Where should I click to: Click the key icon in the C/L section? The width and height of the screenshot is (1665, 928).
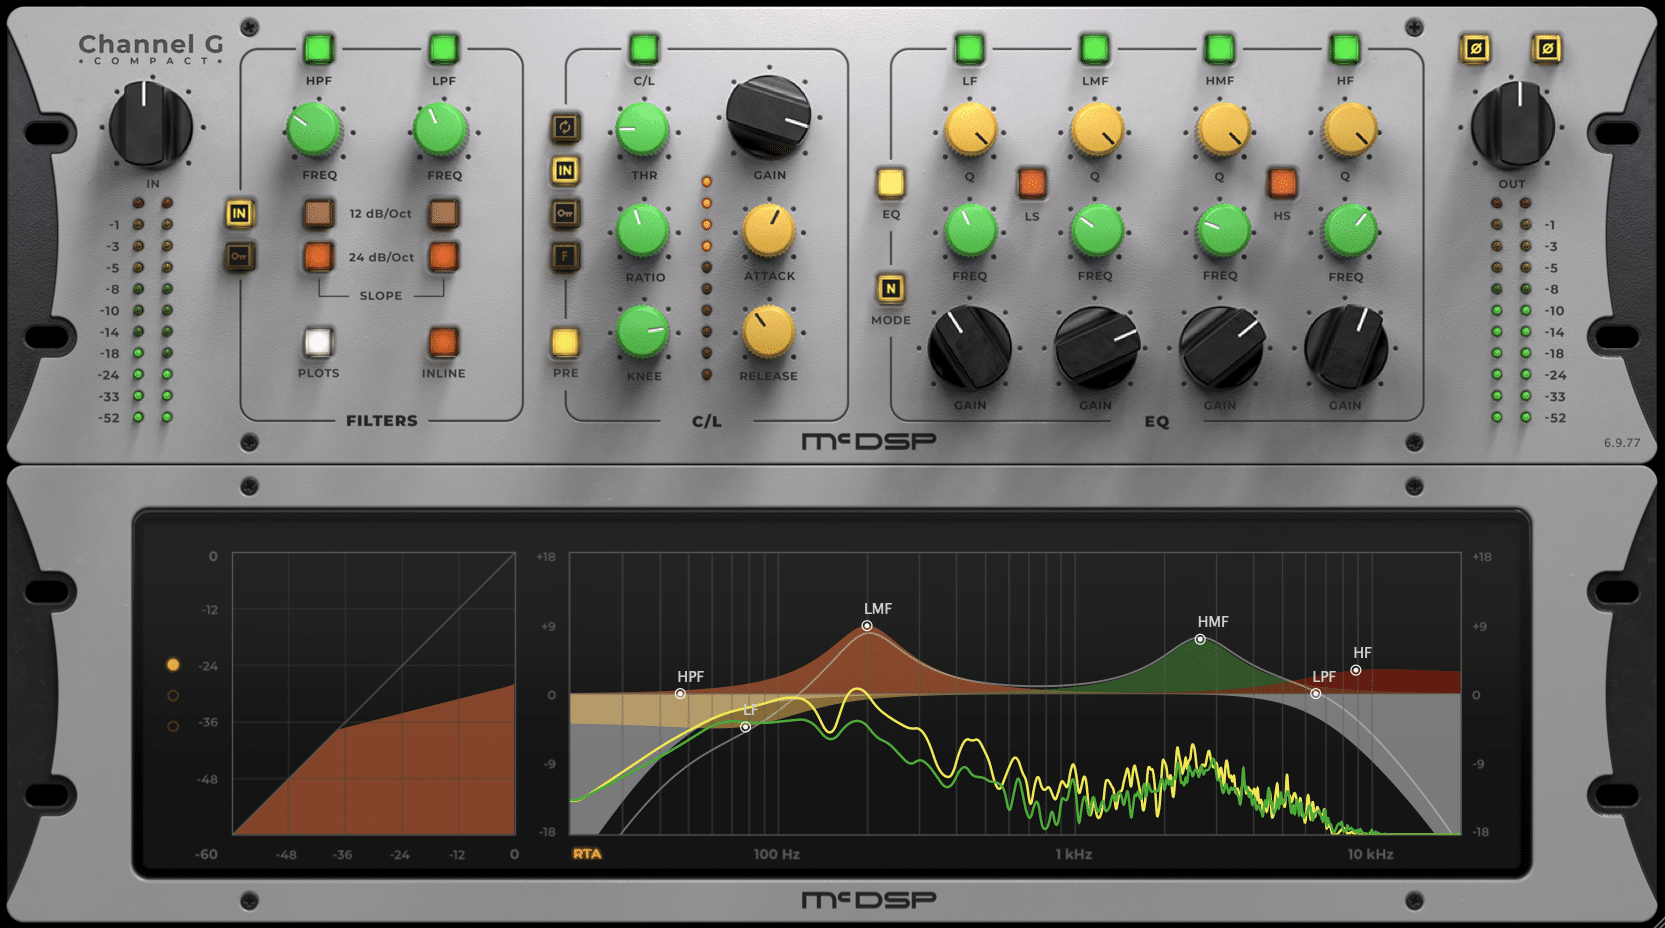click(x=565, y=214)
